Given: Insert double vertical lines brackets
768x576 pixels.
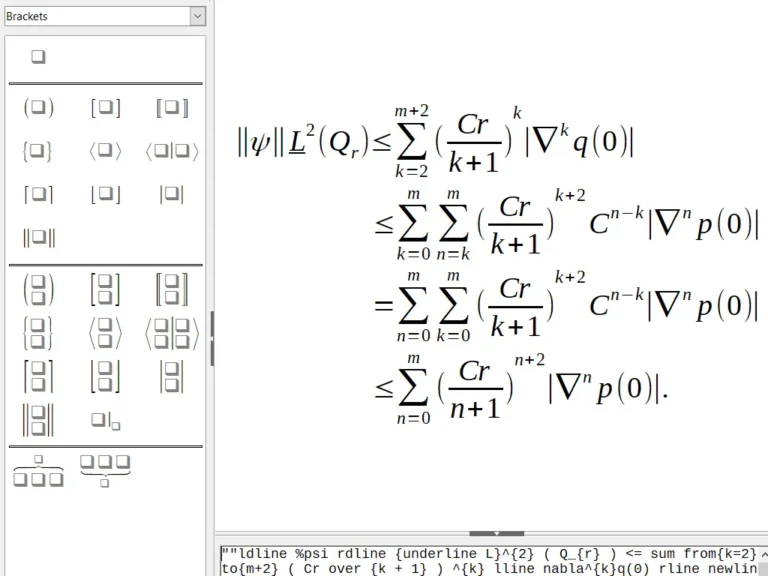Looking at the screenshot, I should tap(39, 238).
